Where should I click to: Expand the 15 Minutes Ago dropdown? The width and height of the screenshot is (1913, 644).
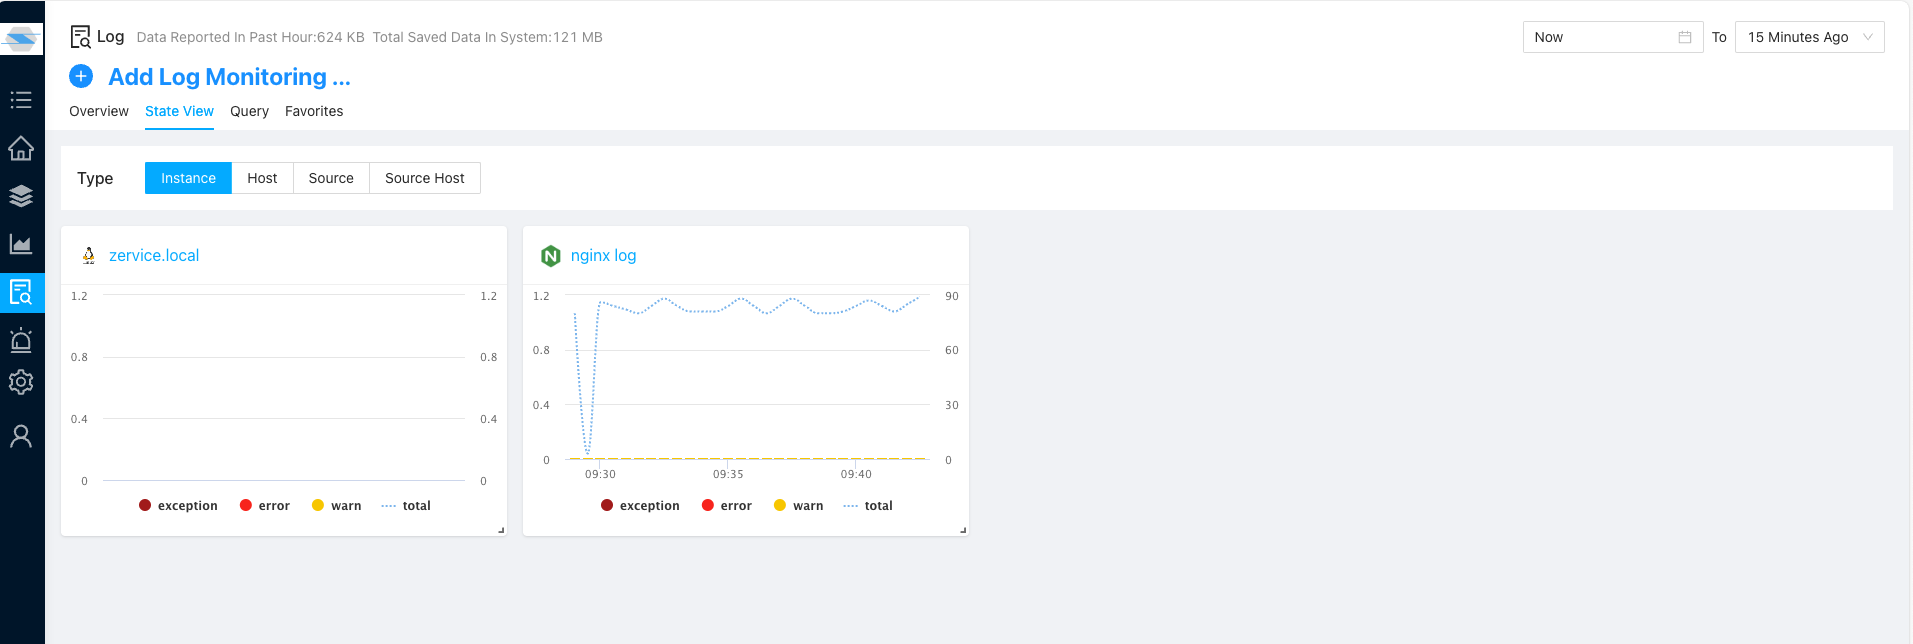(1809, 37)
